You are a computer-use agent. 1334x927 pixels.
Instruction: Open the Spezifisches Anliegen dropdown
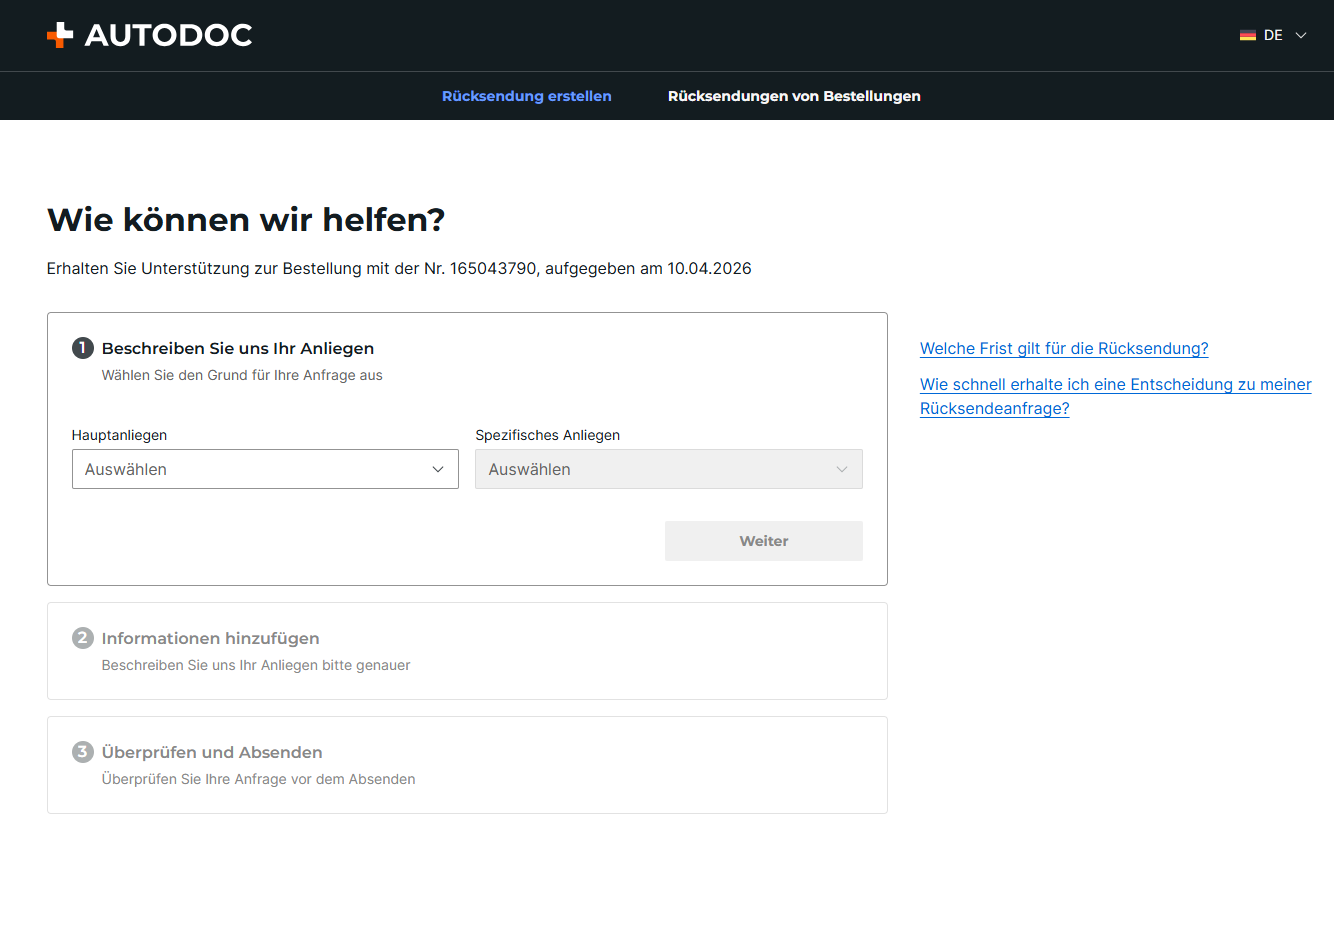[669, 469]
